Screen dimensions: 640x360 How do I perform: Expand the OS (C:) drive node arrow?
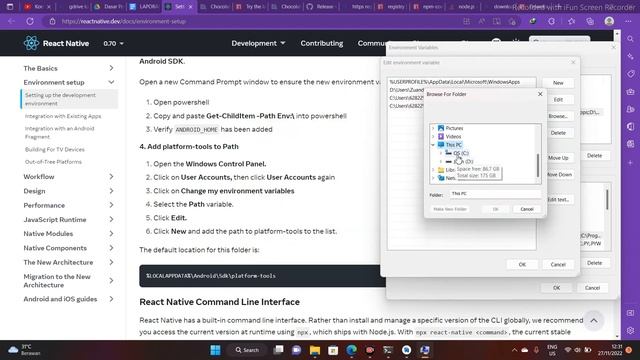tap(441, 153)
